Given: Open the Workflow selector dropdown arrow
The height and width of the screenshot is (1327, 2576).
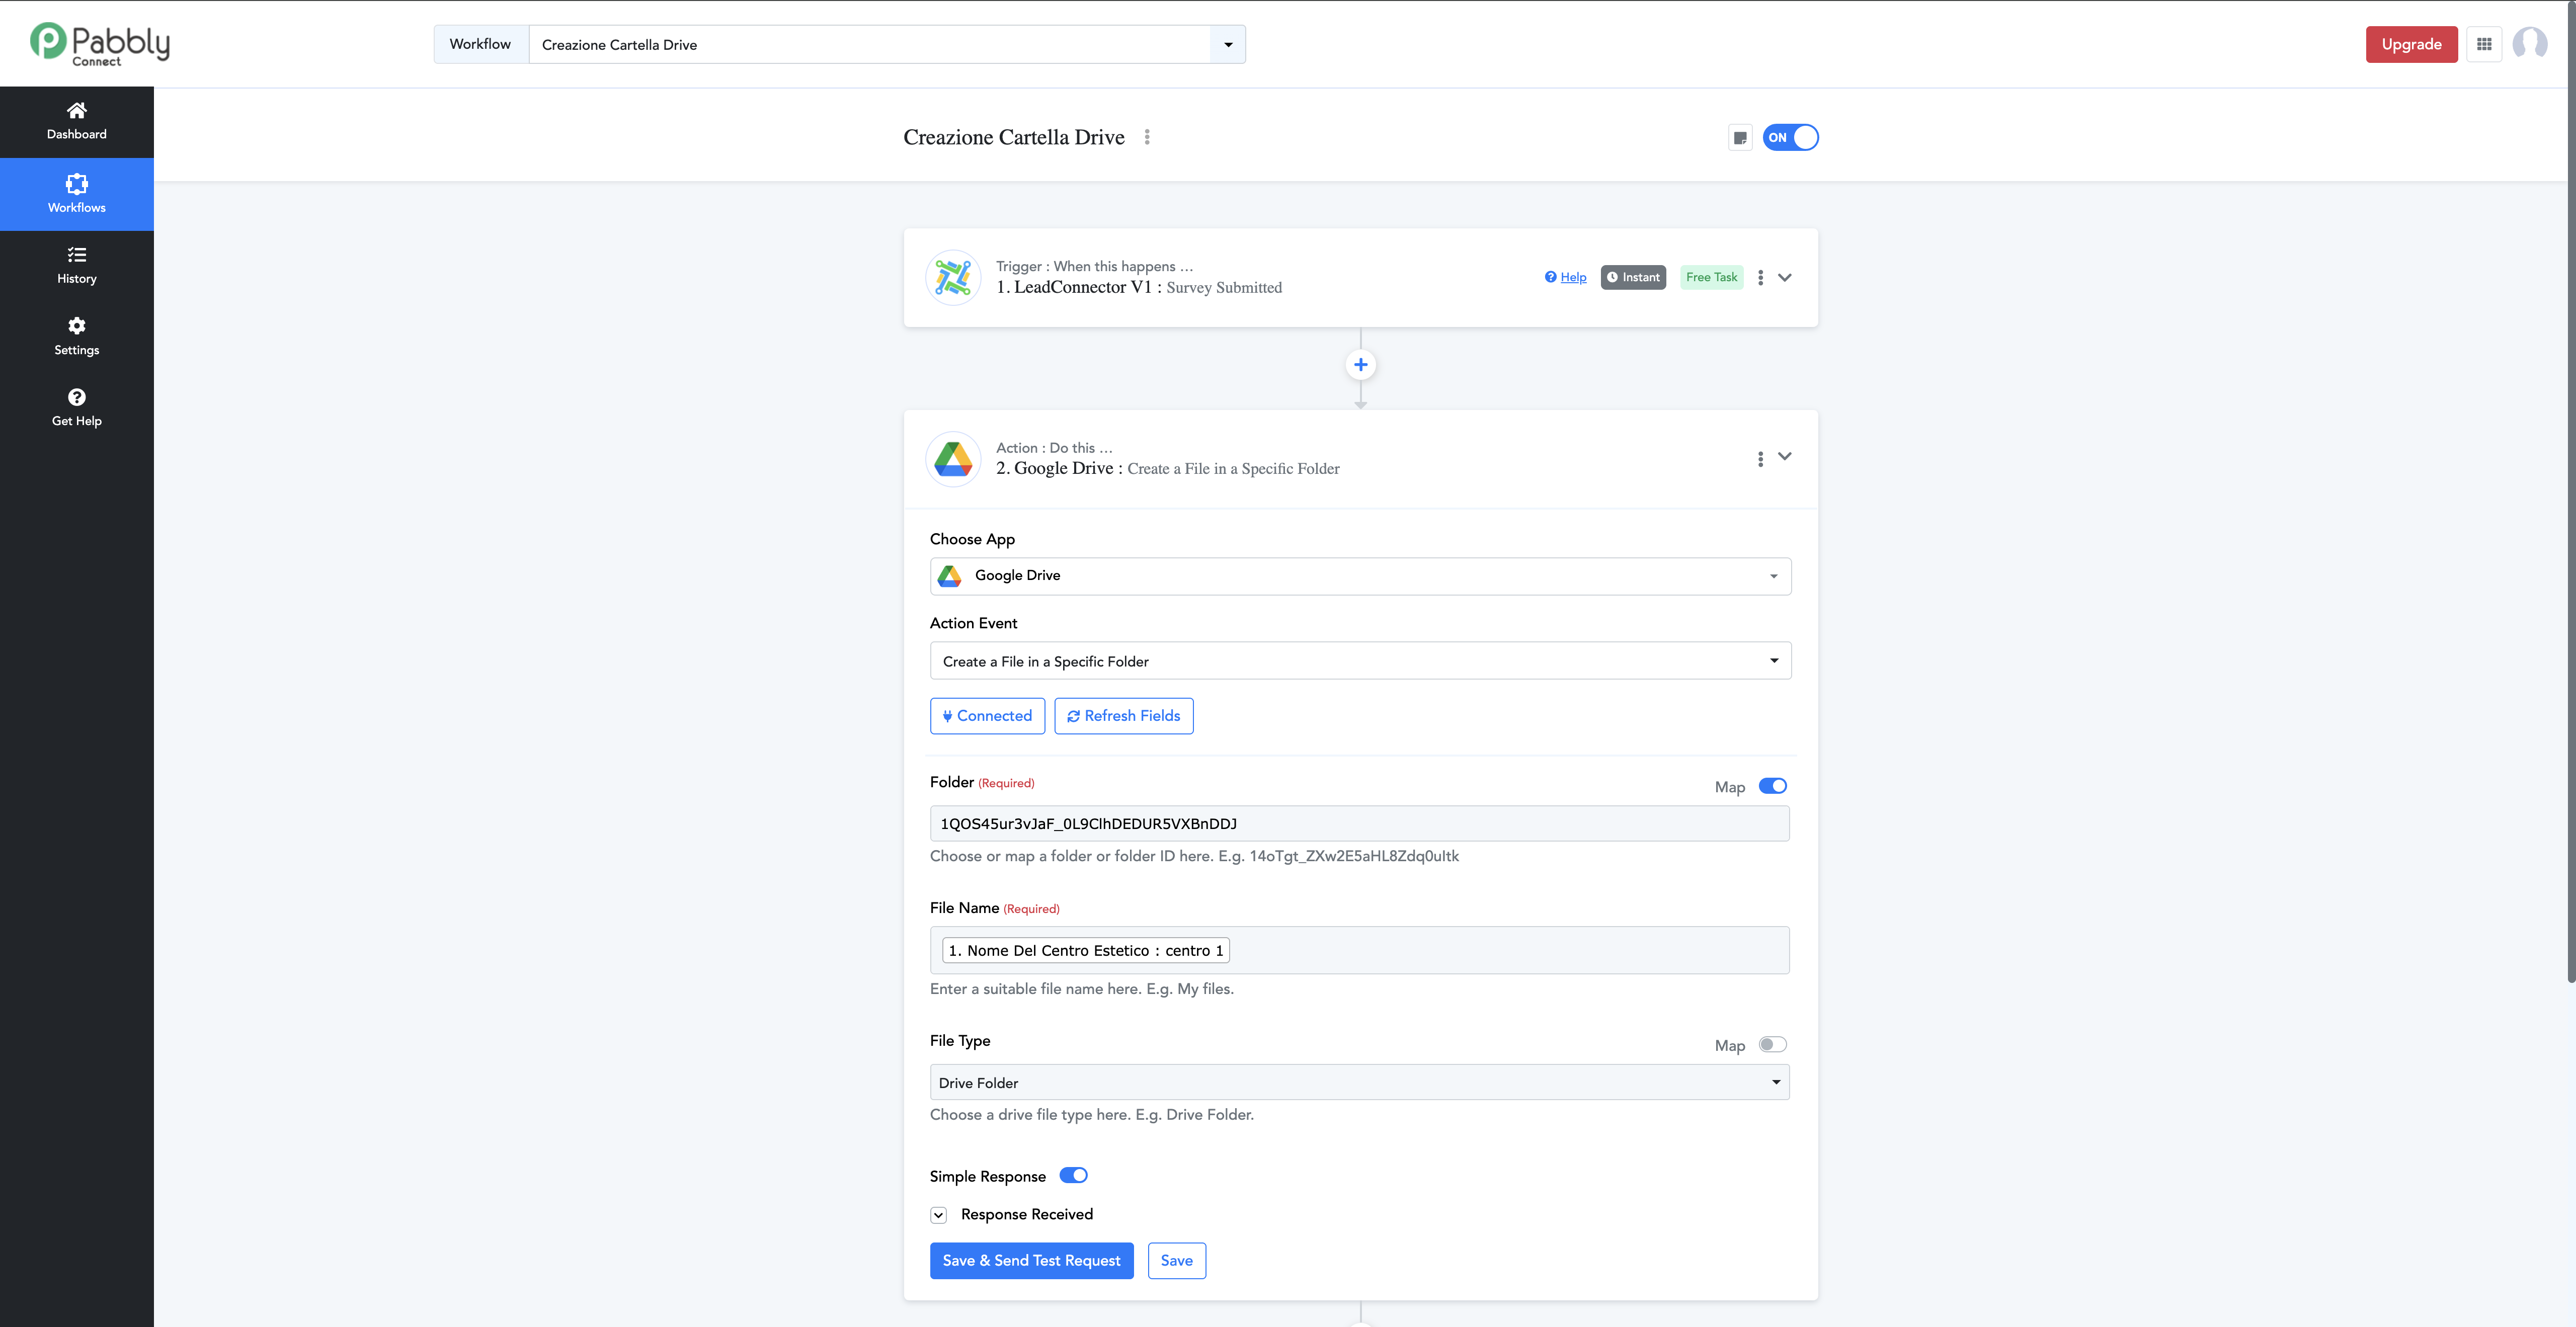Looking at the screenshot, I should (1228, 44).
